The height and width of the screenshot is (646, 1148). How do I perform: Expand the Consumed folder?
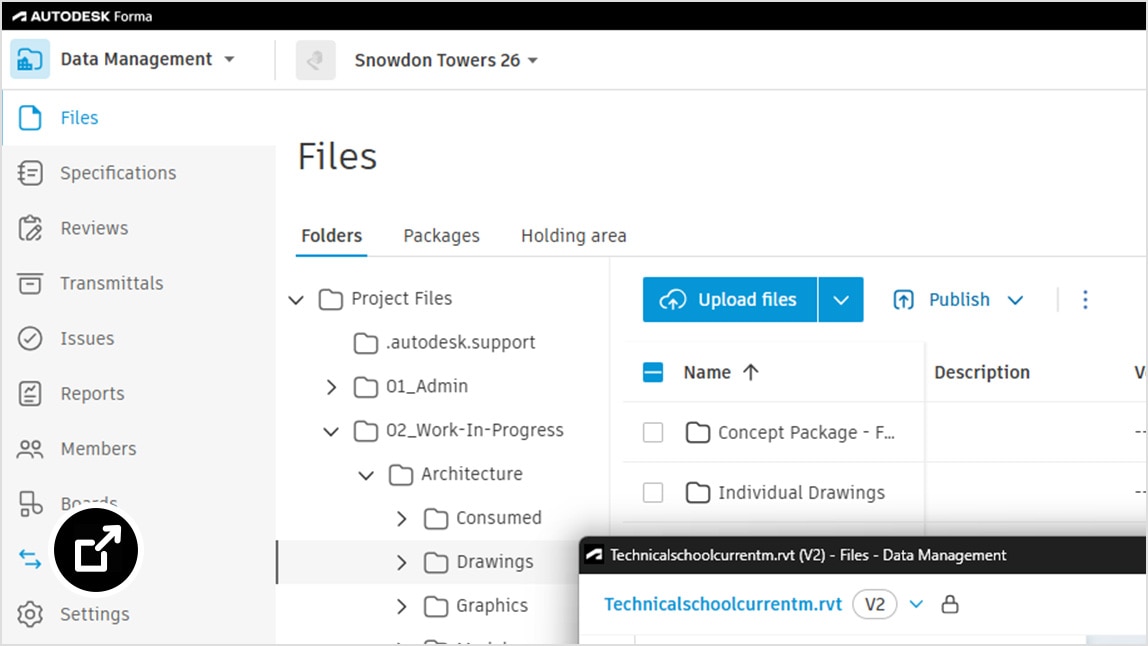tap(401, 519)
